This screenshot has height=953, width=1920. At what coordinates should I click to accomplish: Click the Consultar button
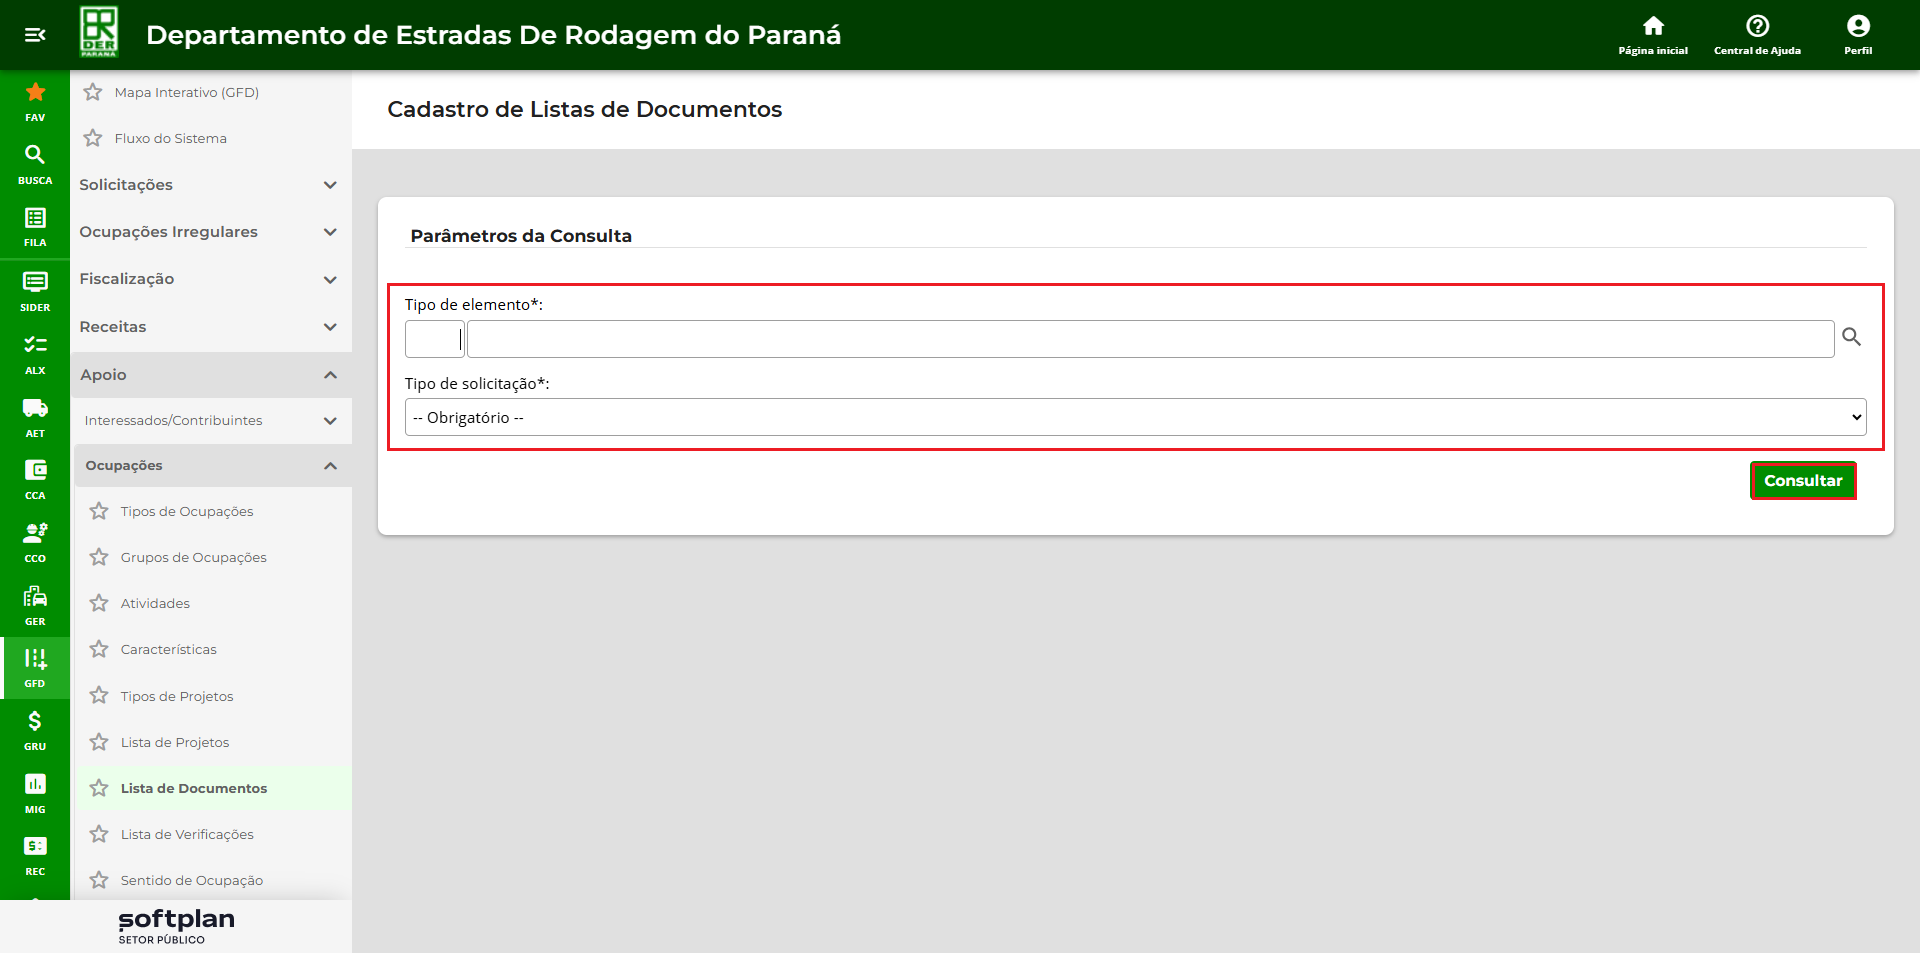1802,481
